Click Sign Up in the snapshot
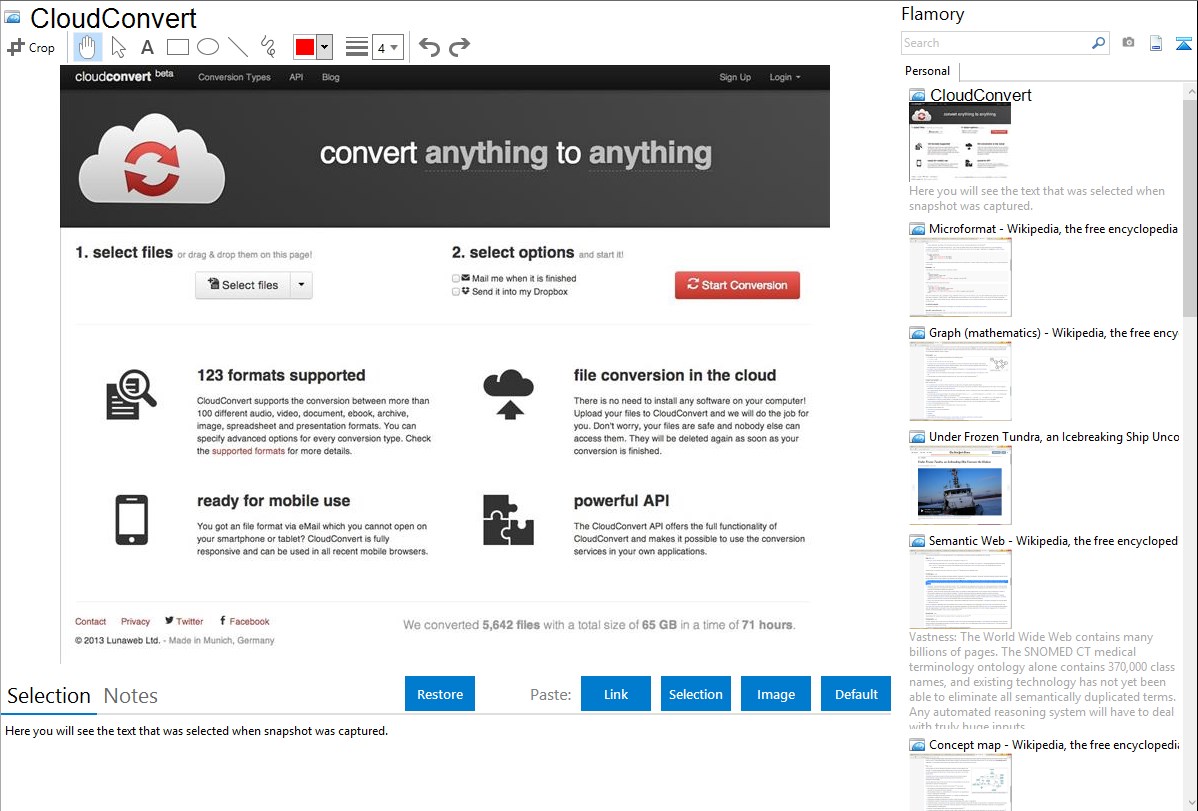The image size is (1198, 811). click(x=735, y=77)
